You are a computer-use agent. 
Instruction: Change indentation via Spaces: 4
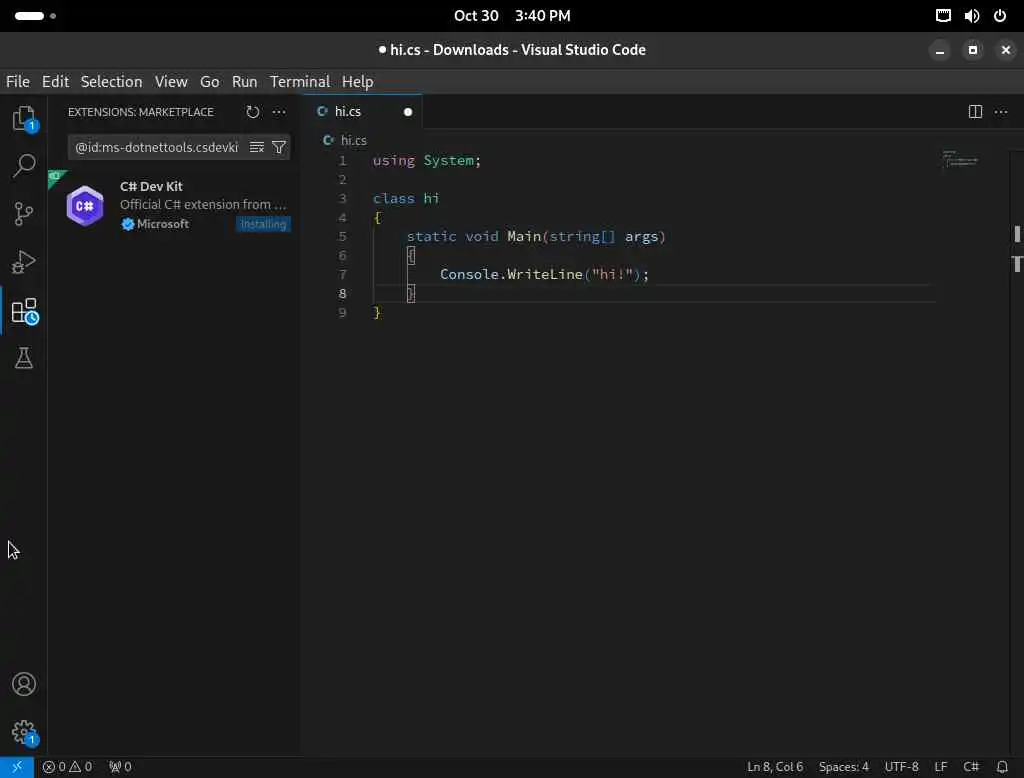coord(844,767)
